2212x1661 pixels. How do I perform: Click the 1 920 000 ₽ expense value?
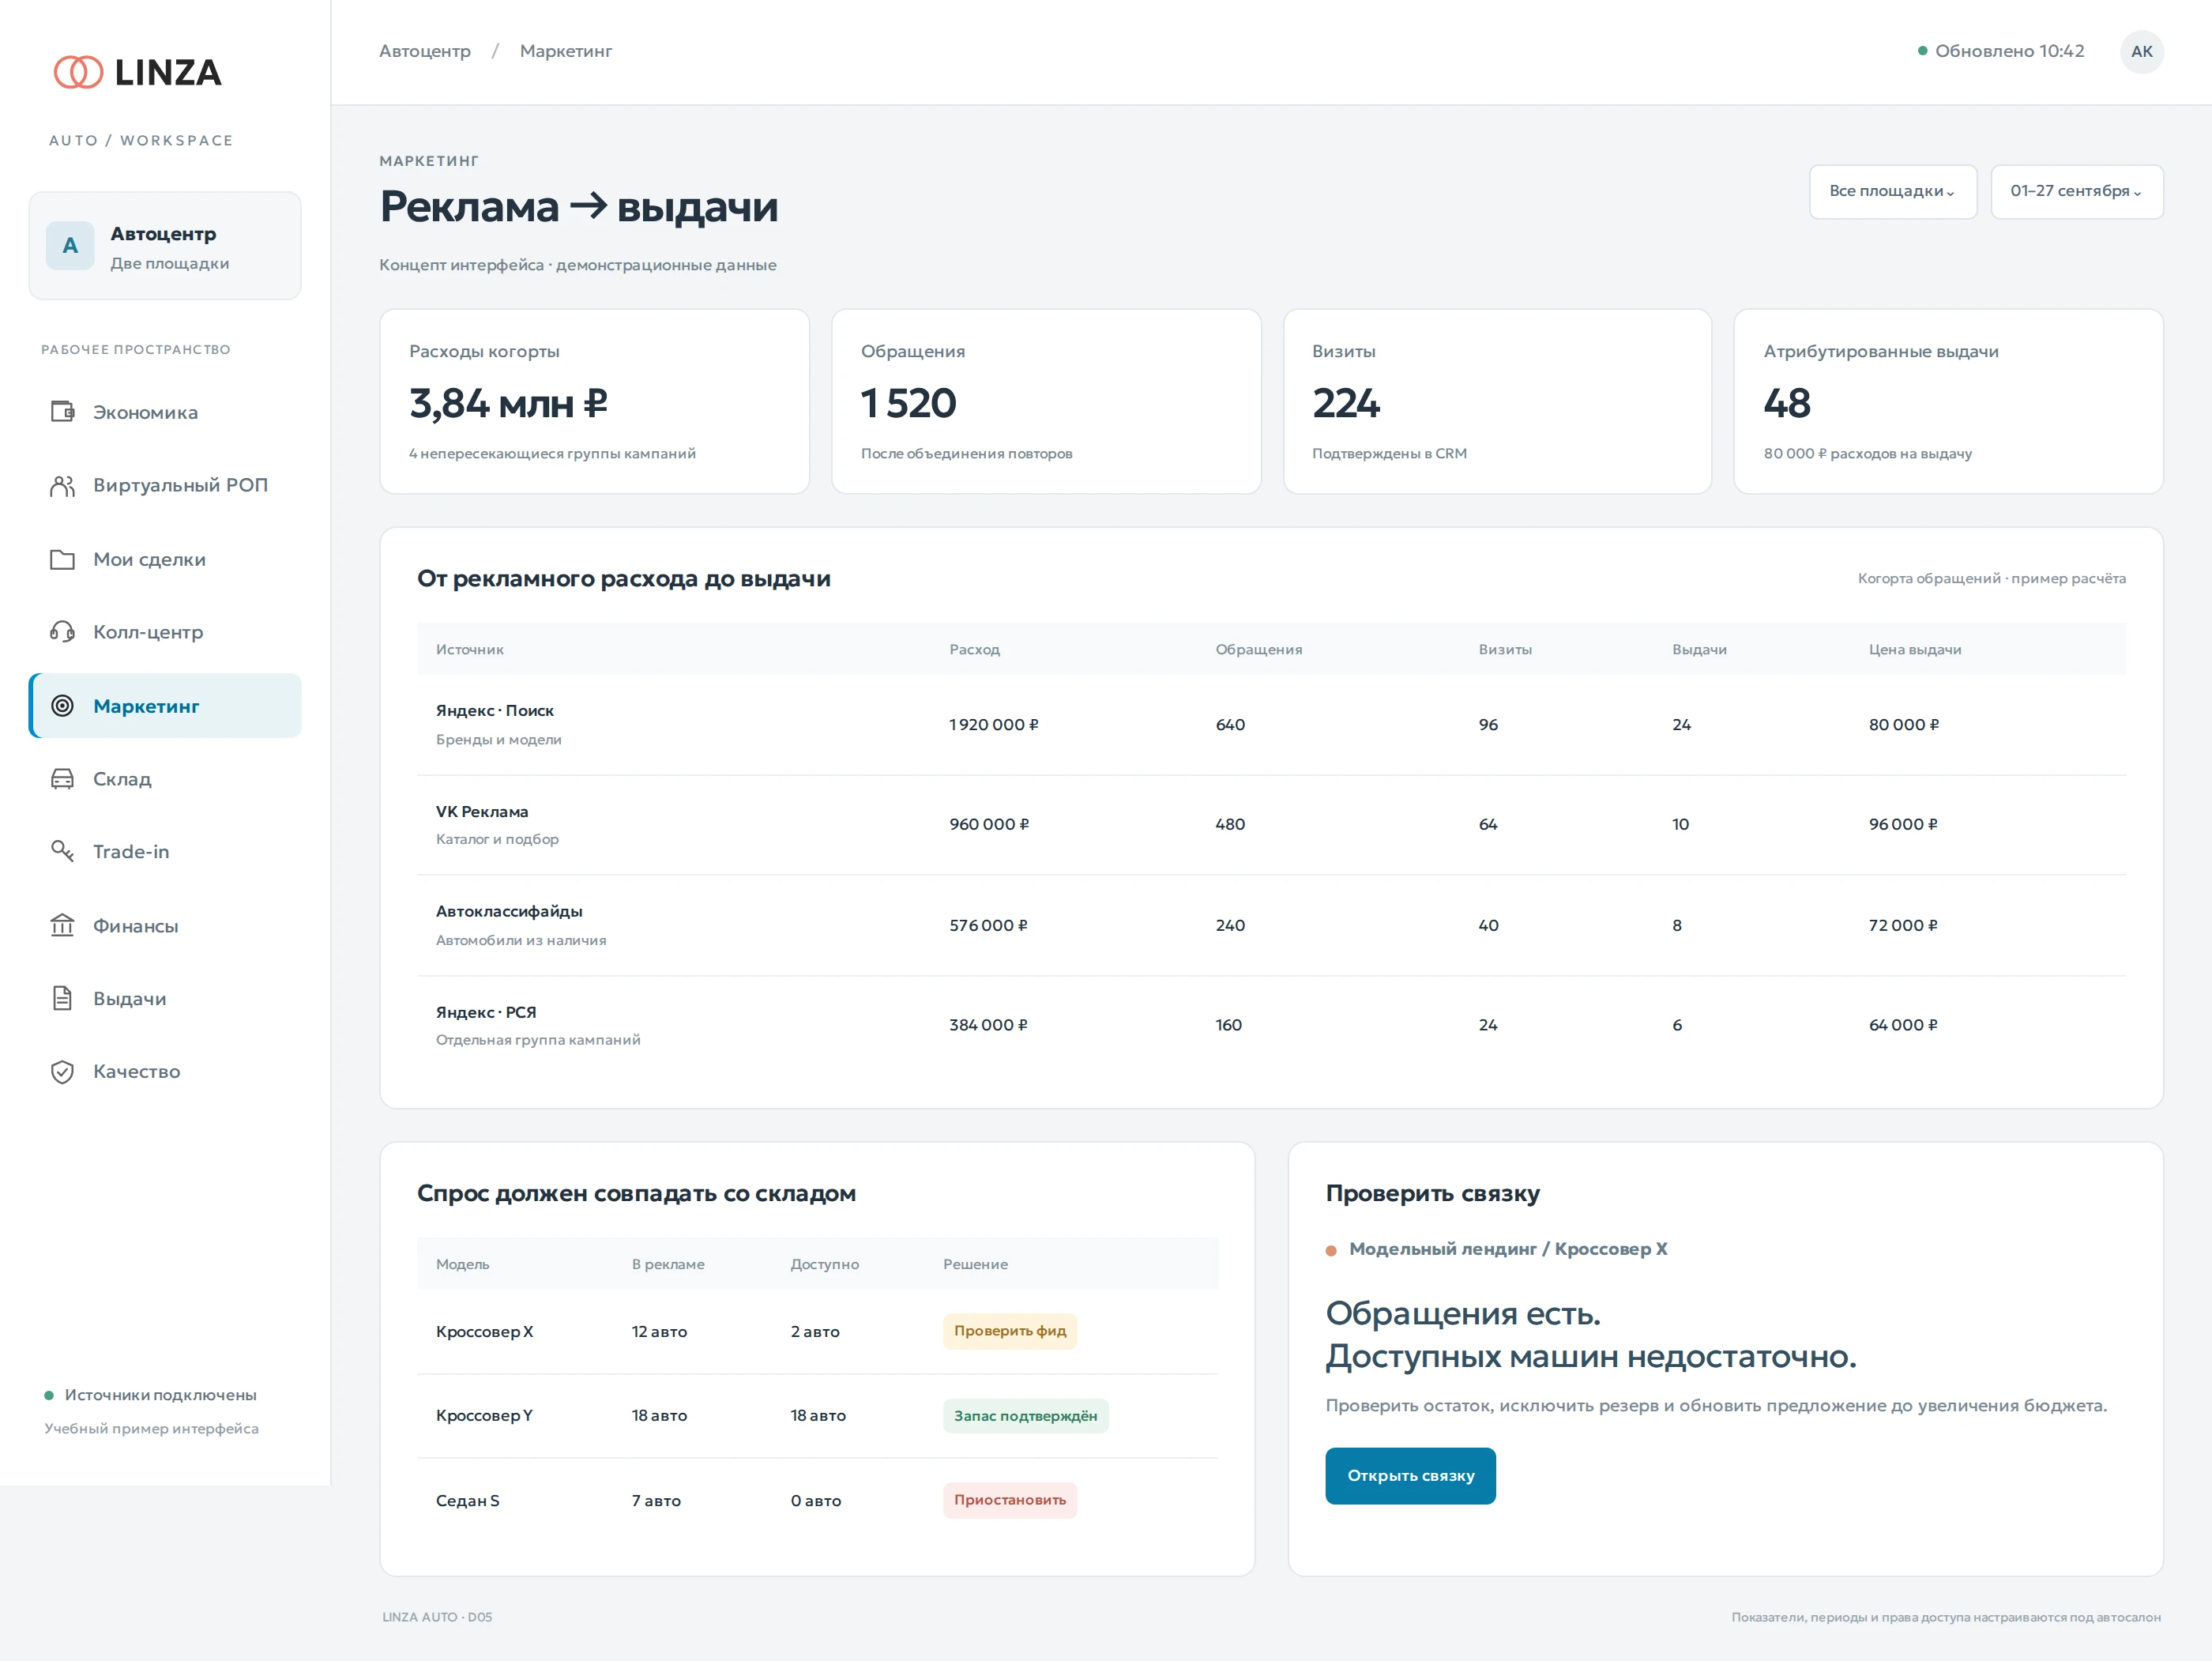click(x=993, y=725)
